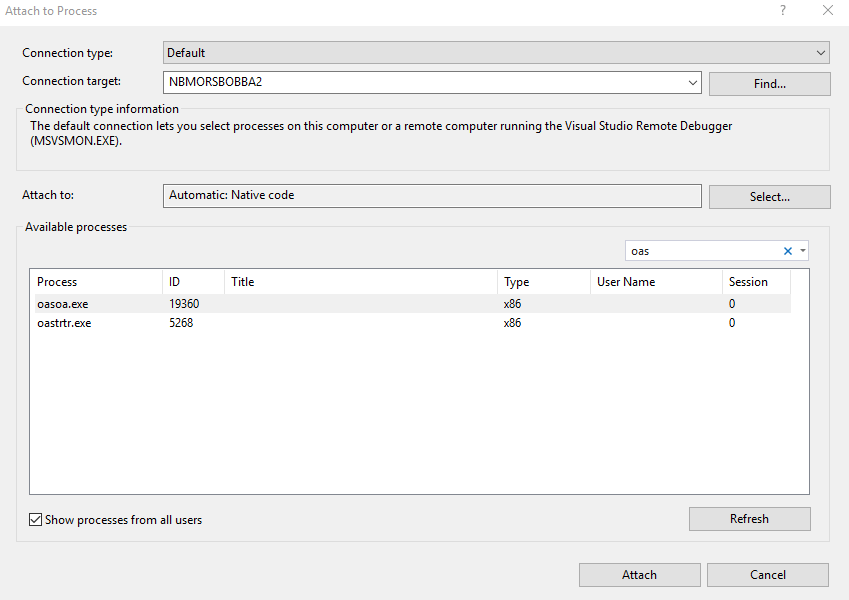The image size is (849, 600).
Task: Sort by the Type column header
Action: point(542,282)
